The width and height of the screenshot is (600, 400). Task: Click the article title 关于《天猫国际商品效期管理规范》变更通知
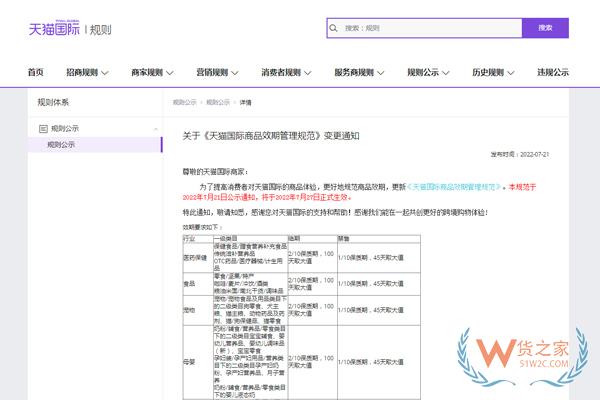[271, 136]
